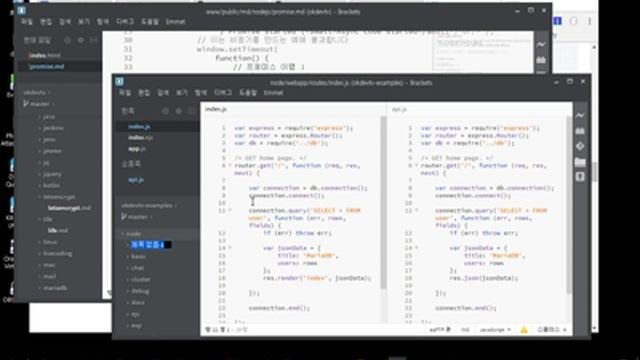This screenshot has height=360, width=640.
Task: Open 파일 menu in back Brackets window
Action: coord(27,22)
